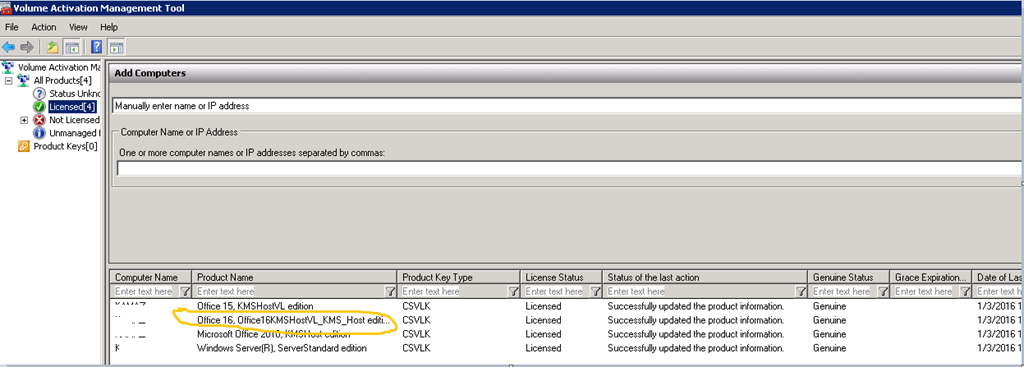Click the Status Unknown question mark icon

[39, 93]
